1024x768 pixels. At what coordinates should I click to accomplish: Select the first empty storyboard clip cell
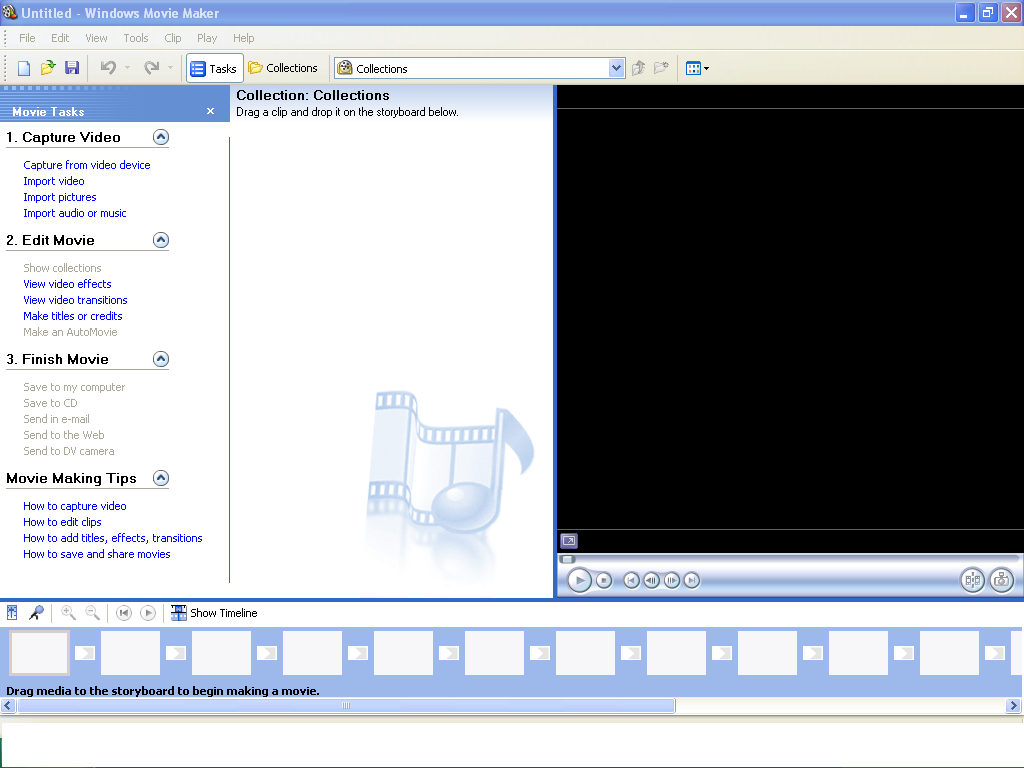pos(39,652)
